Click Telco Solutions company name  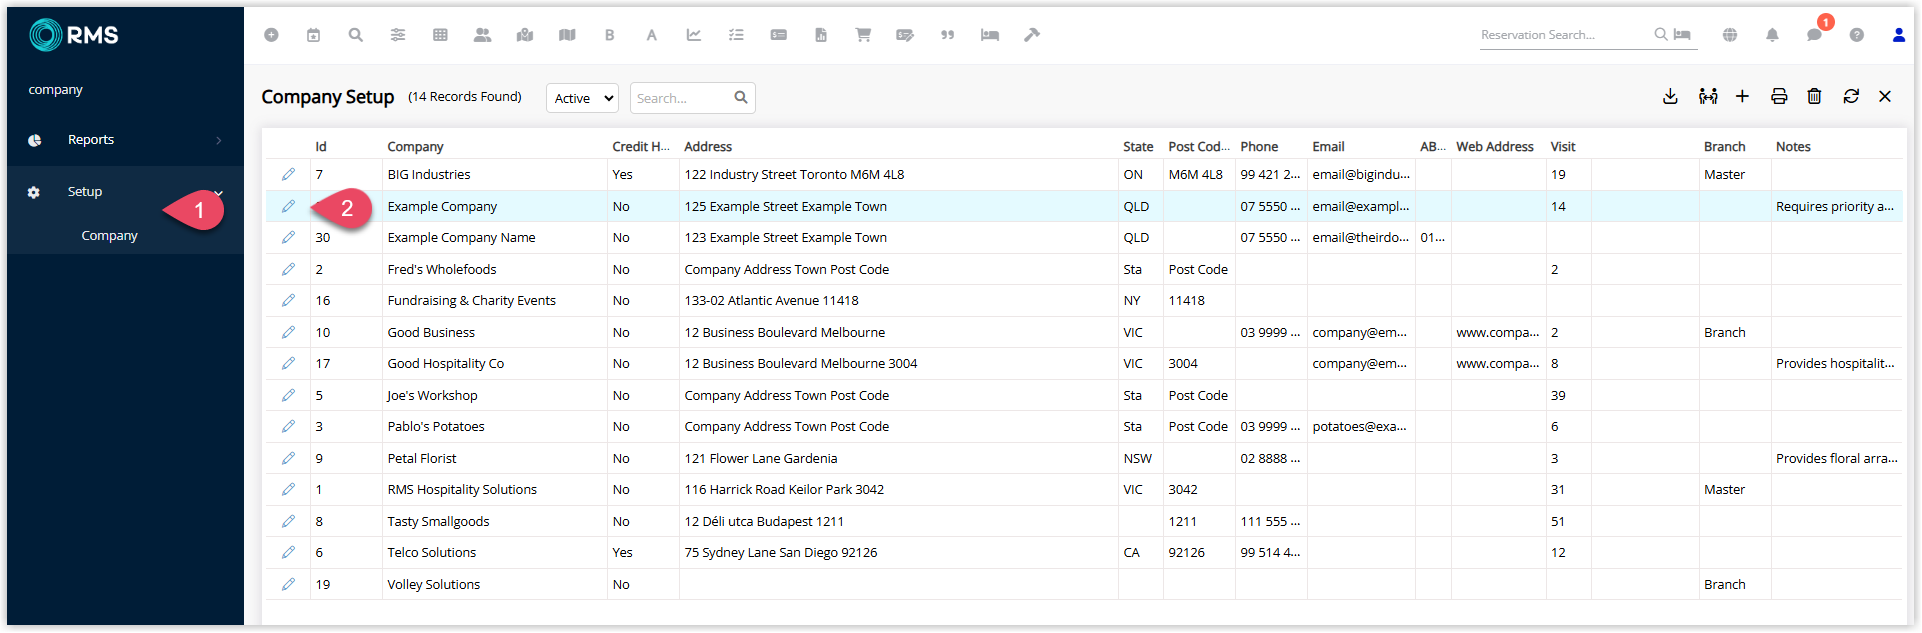[432, 553]
